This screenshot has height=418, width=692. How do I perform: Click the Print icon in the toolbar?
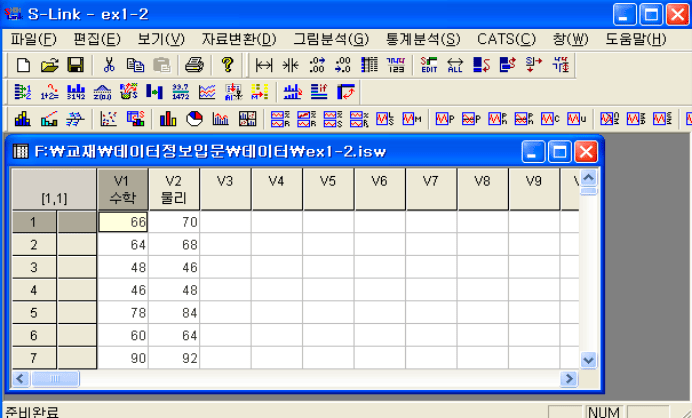click(194, 65)
